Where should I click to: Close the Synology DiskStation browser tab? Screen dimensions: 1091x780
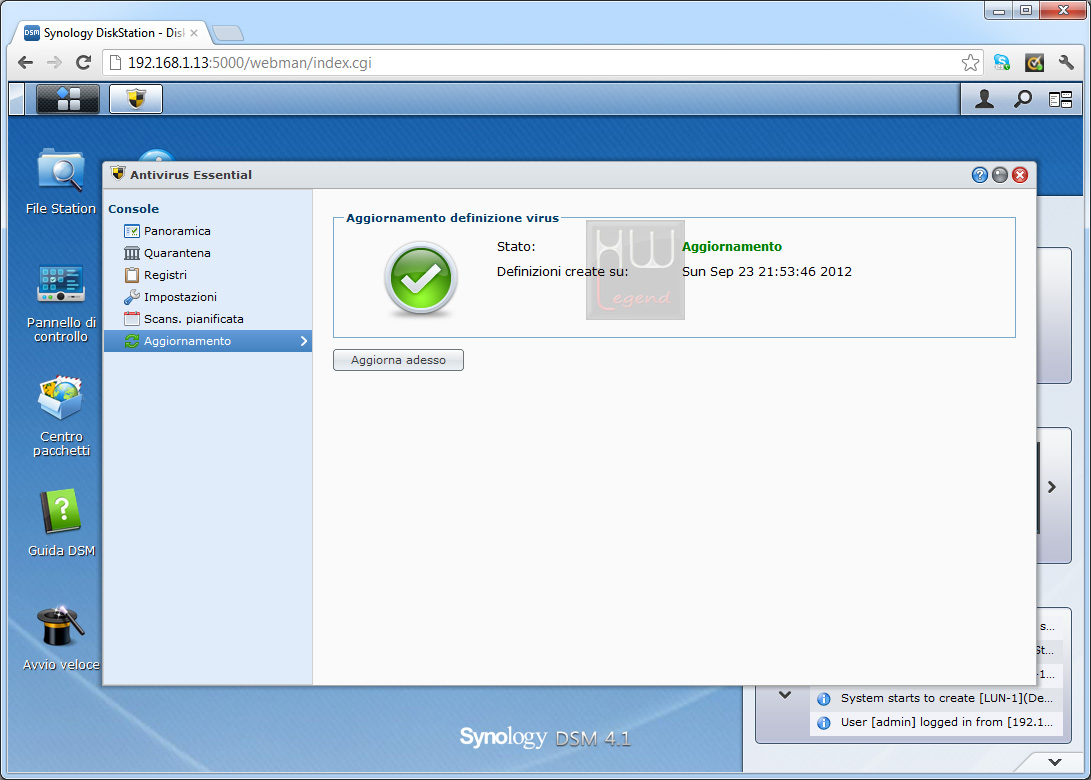click(194, 33)
